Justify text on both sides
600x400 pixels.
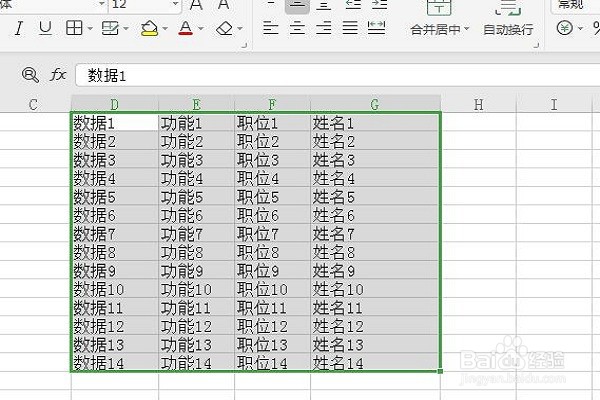point(350,28)
